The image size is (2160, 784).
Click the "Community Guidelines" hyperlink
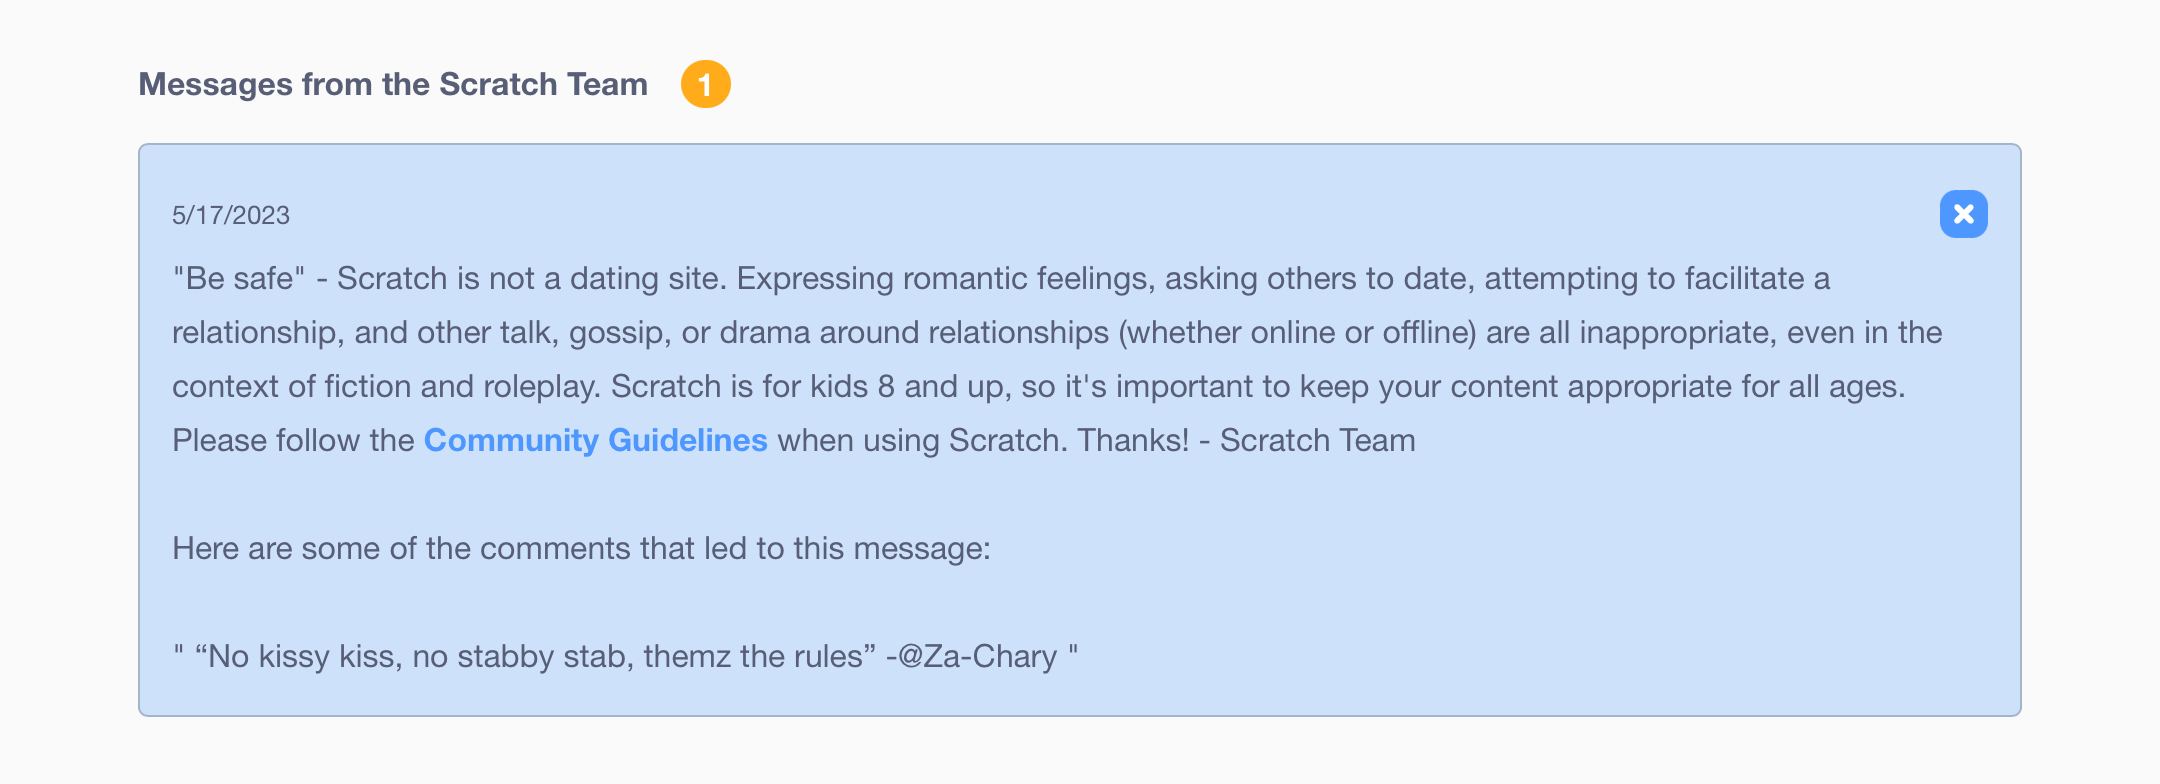[x=594, y=439]
